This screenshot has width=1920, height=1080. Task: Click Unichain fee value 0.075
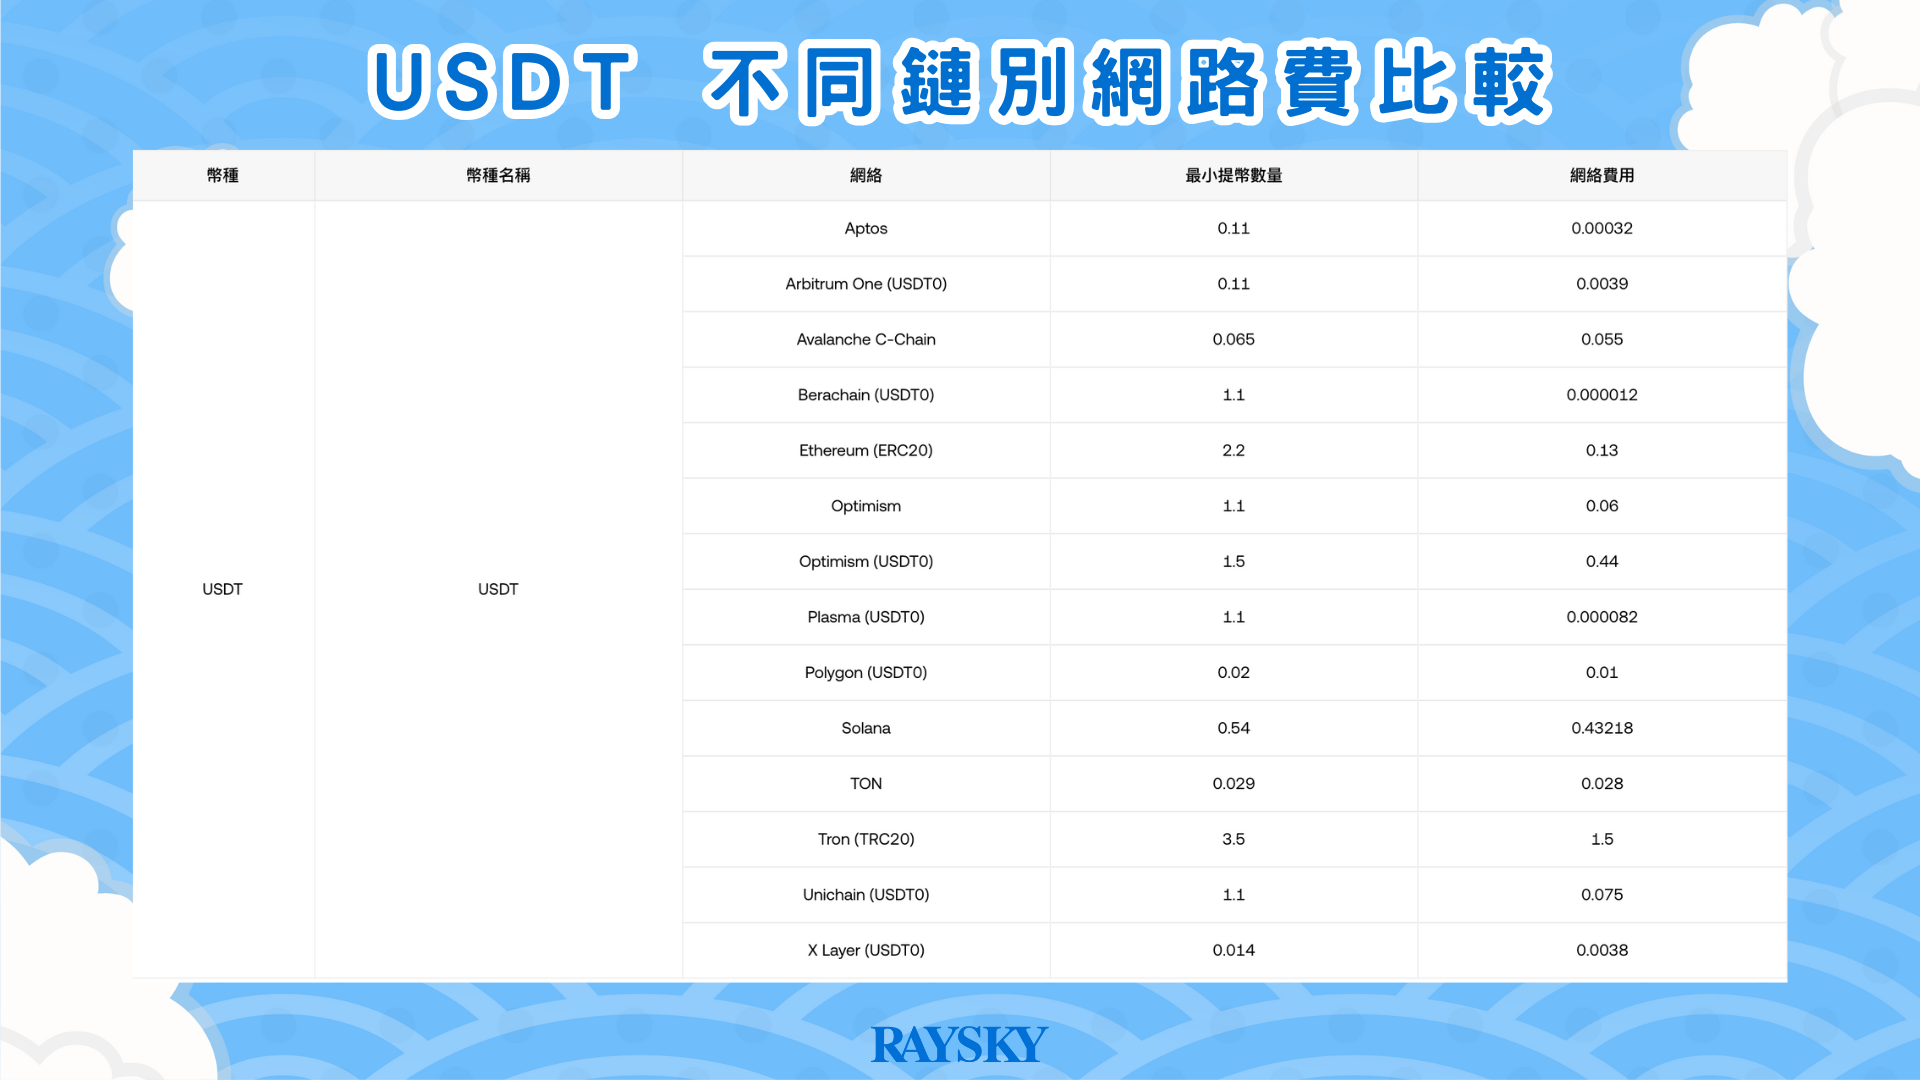[x=1602, y=895]
